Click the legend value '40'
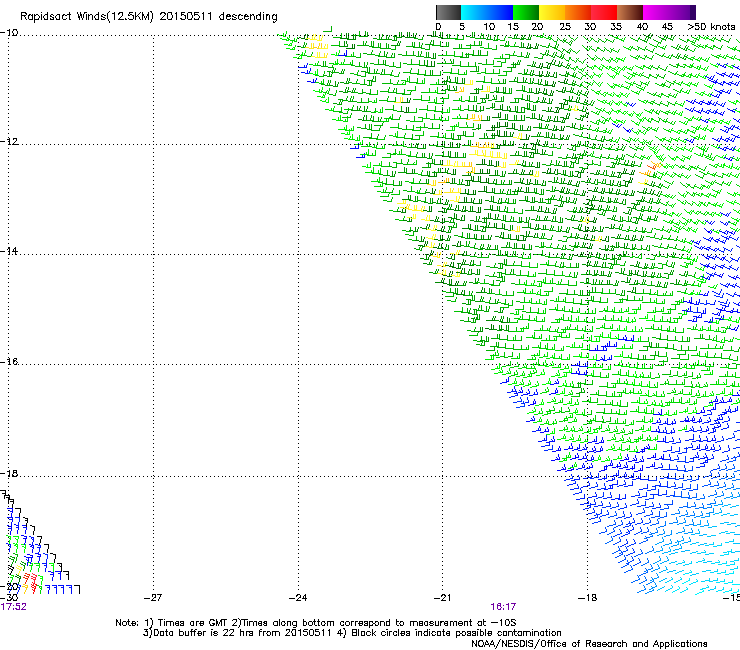 tap(642, 27)
